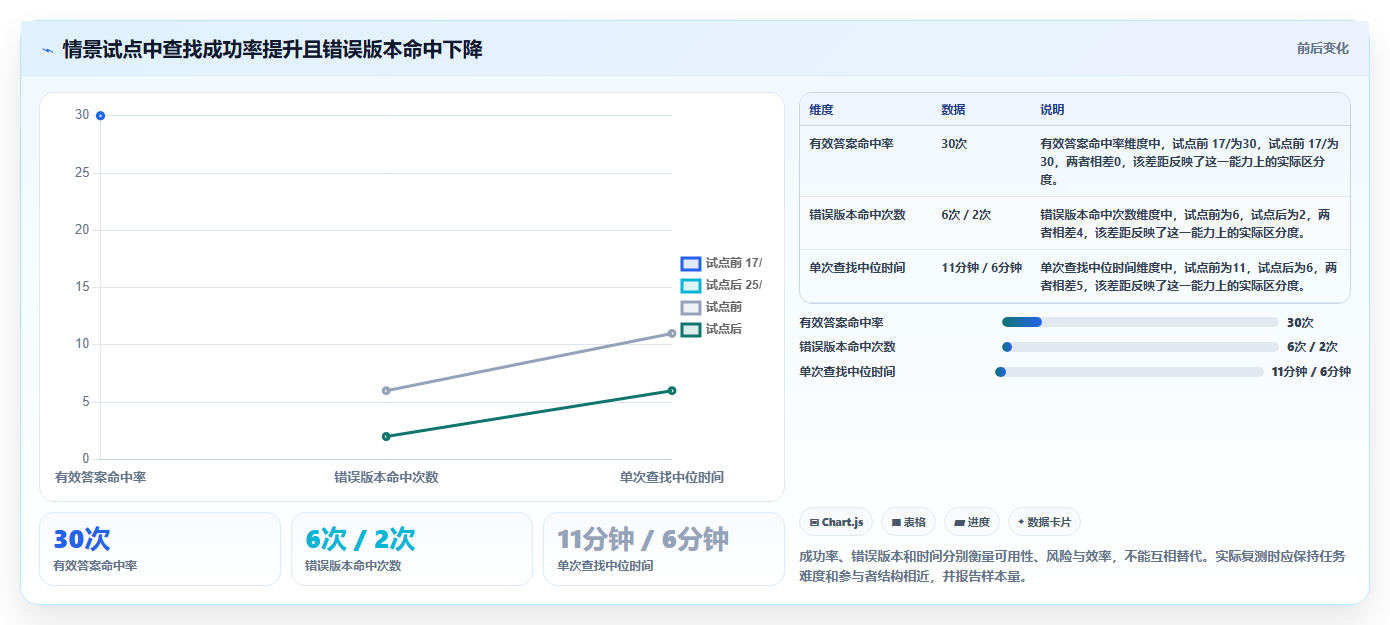The height and width of the screenshot is (625, 1390).
Task: Click the 数据卡片 tag chip
Action: click(1044, 522)
